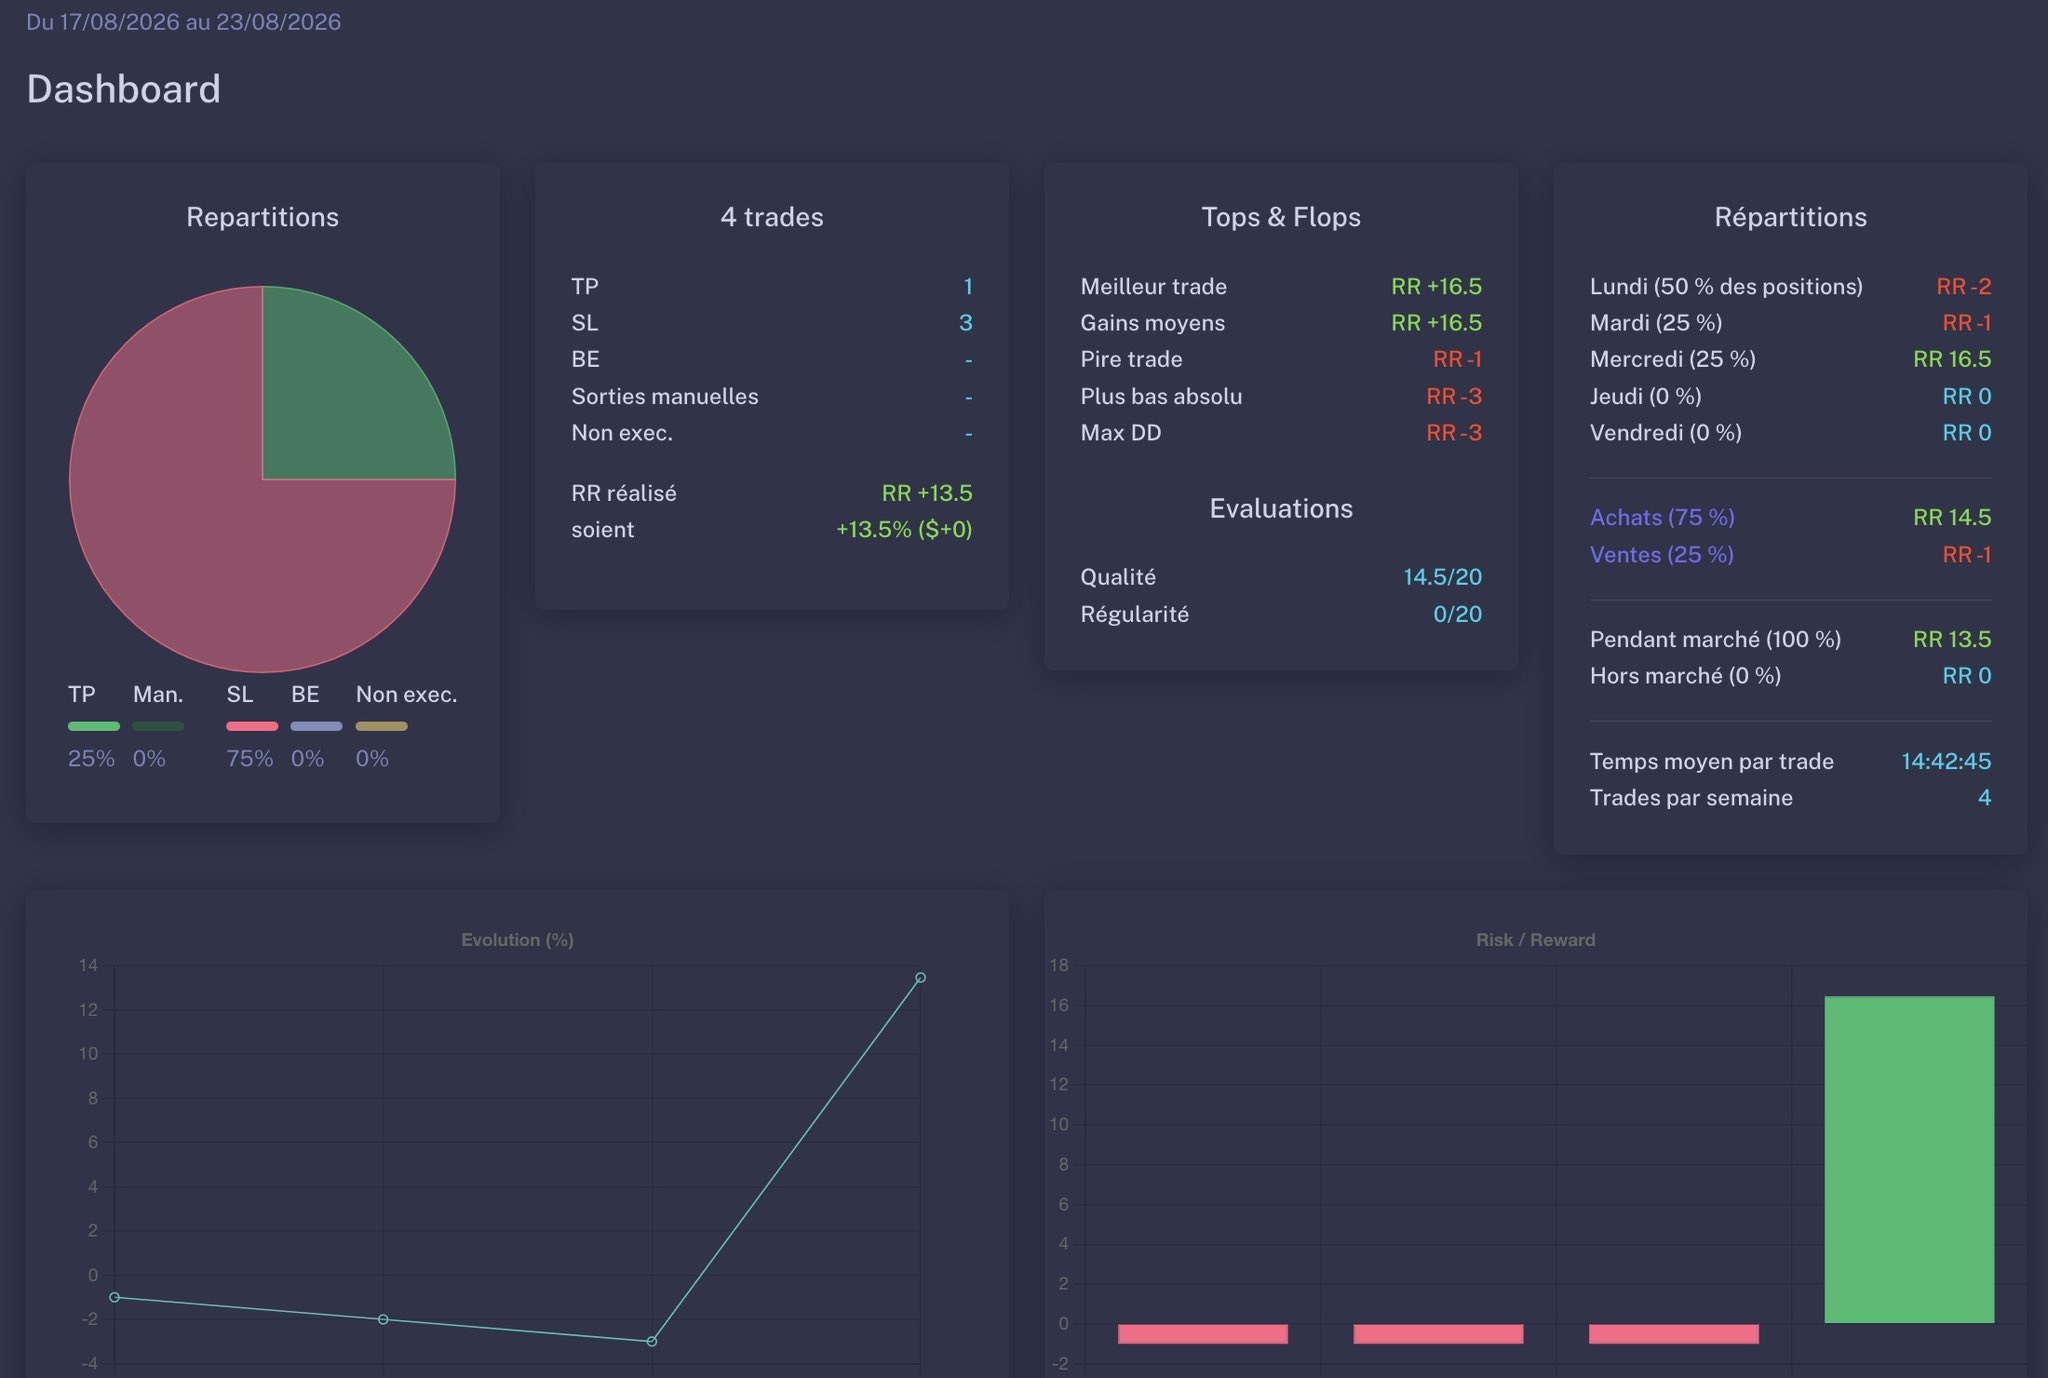Click the "+13.5% ($+0)" value
The image size is (2048, 1378).
904,529
